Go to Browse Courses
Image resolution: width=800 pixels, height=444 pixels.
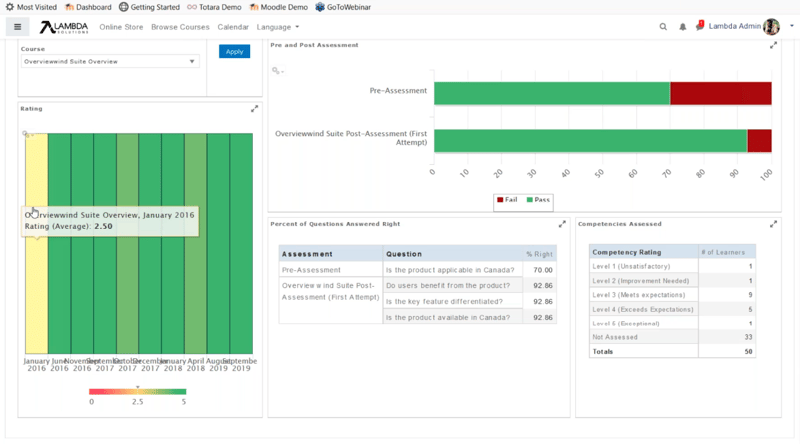pos(180,27)
